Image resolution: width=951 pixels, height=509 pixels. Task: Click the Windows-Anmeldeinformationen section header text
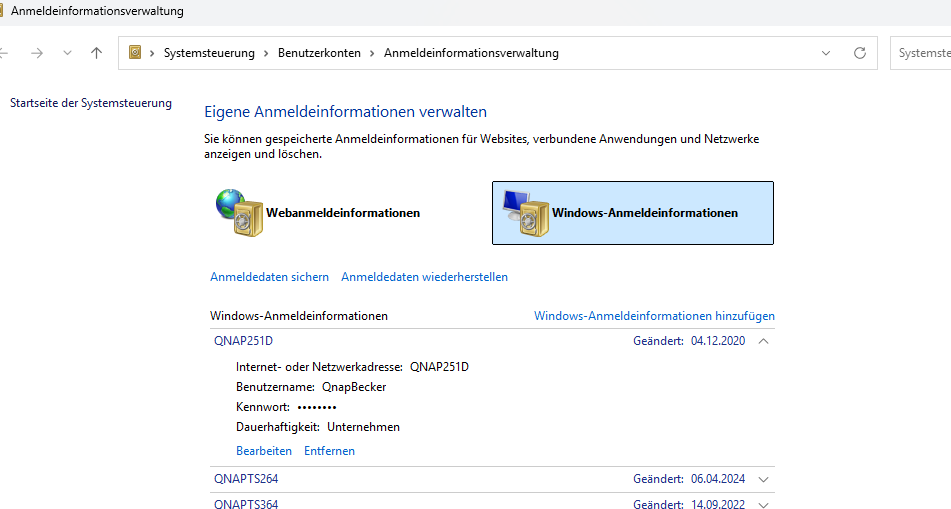point(299,316)
